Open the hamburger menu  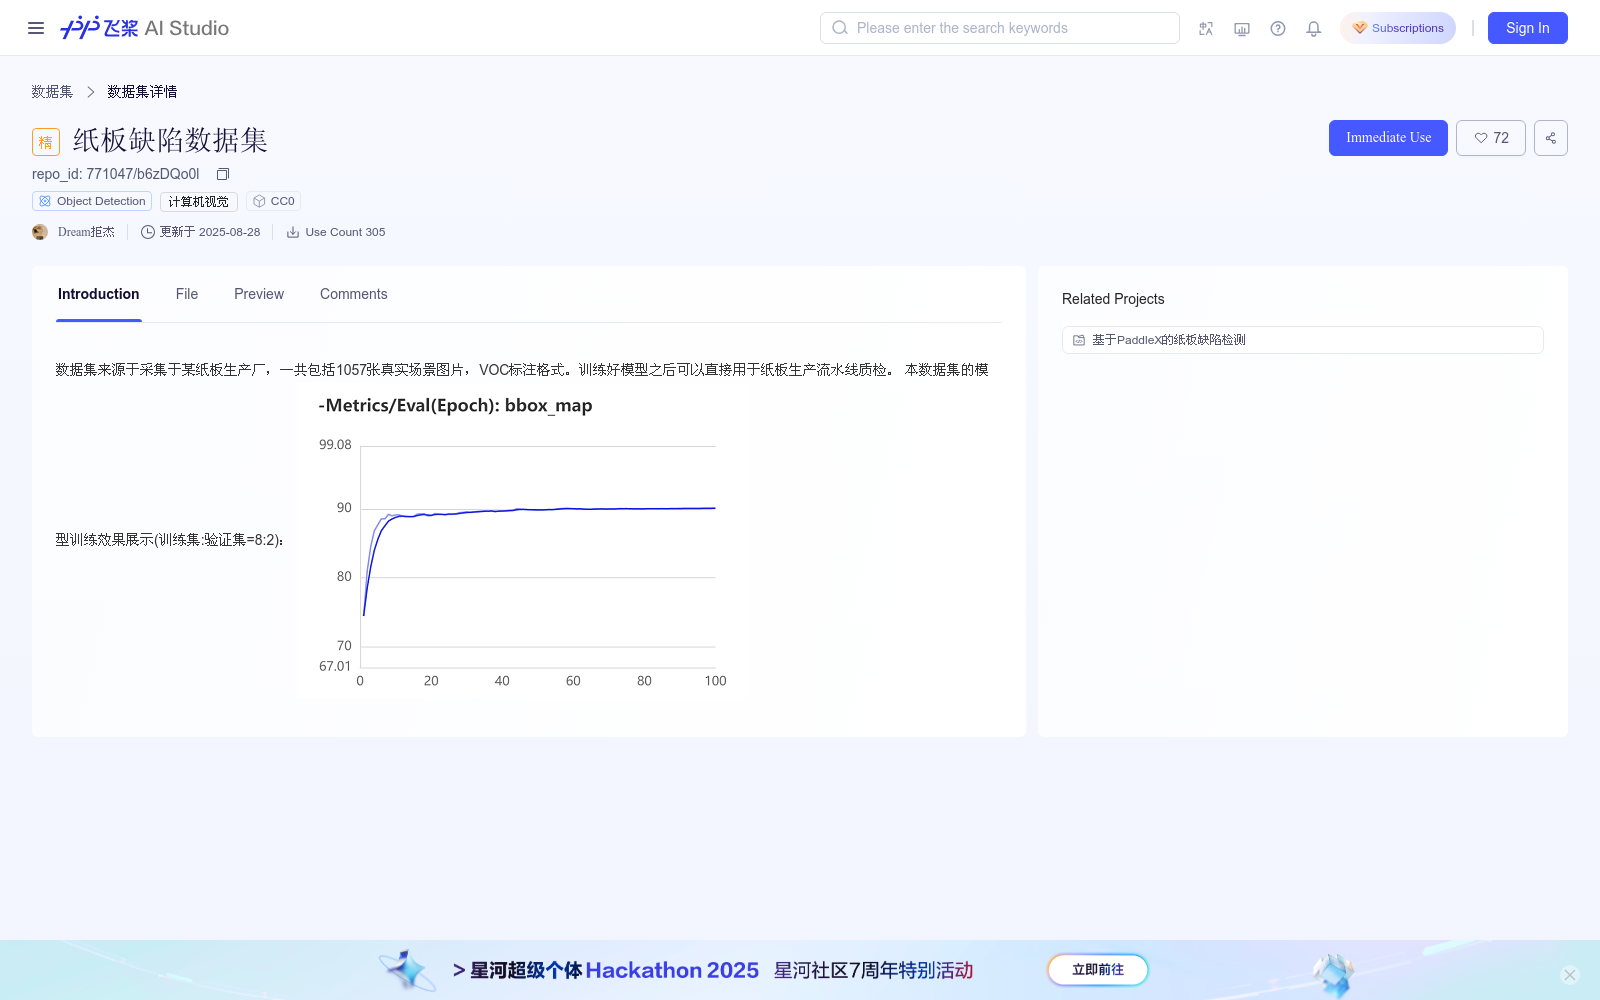(36, 28)
